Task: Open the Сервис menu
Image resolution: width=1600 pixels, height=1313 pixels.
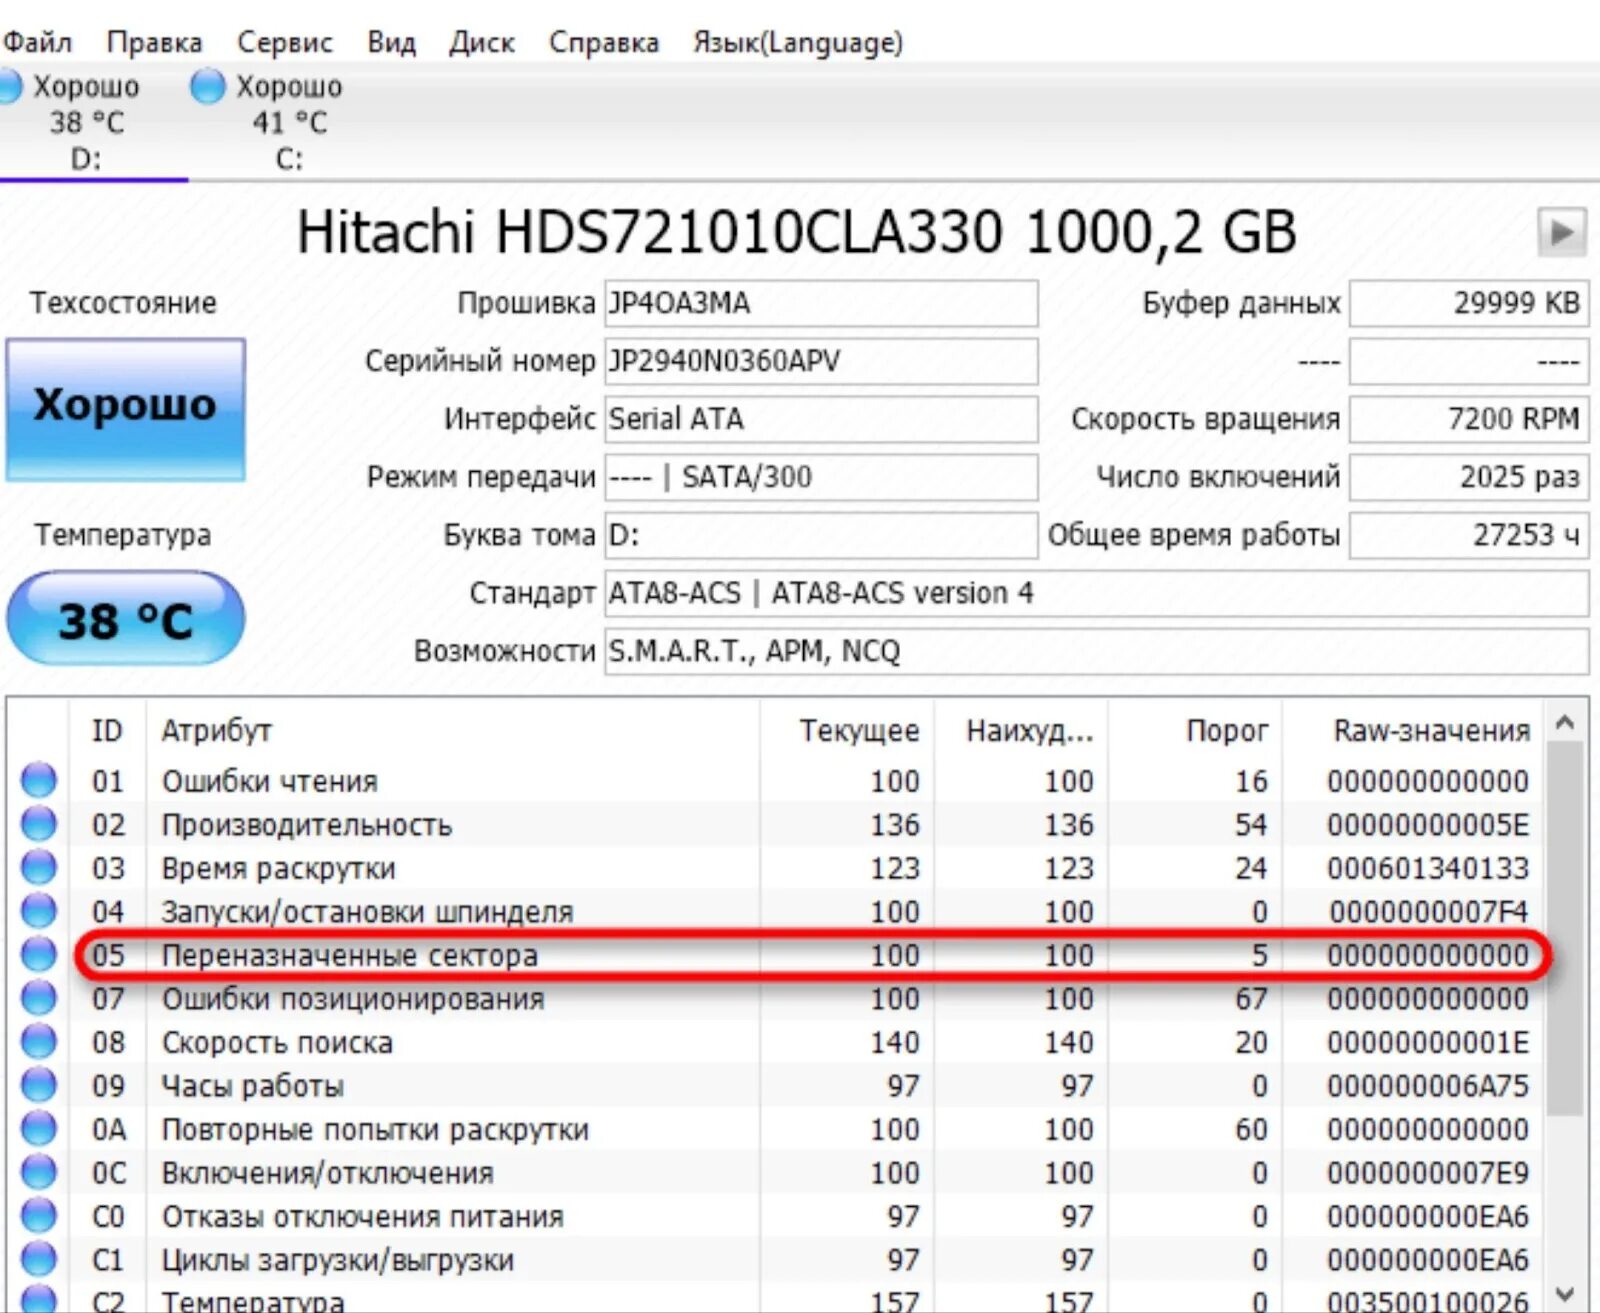Action: (284, 42)
